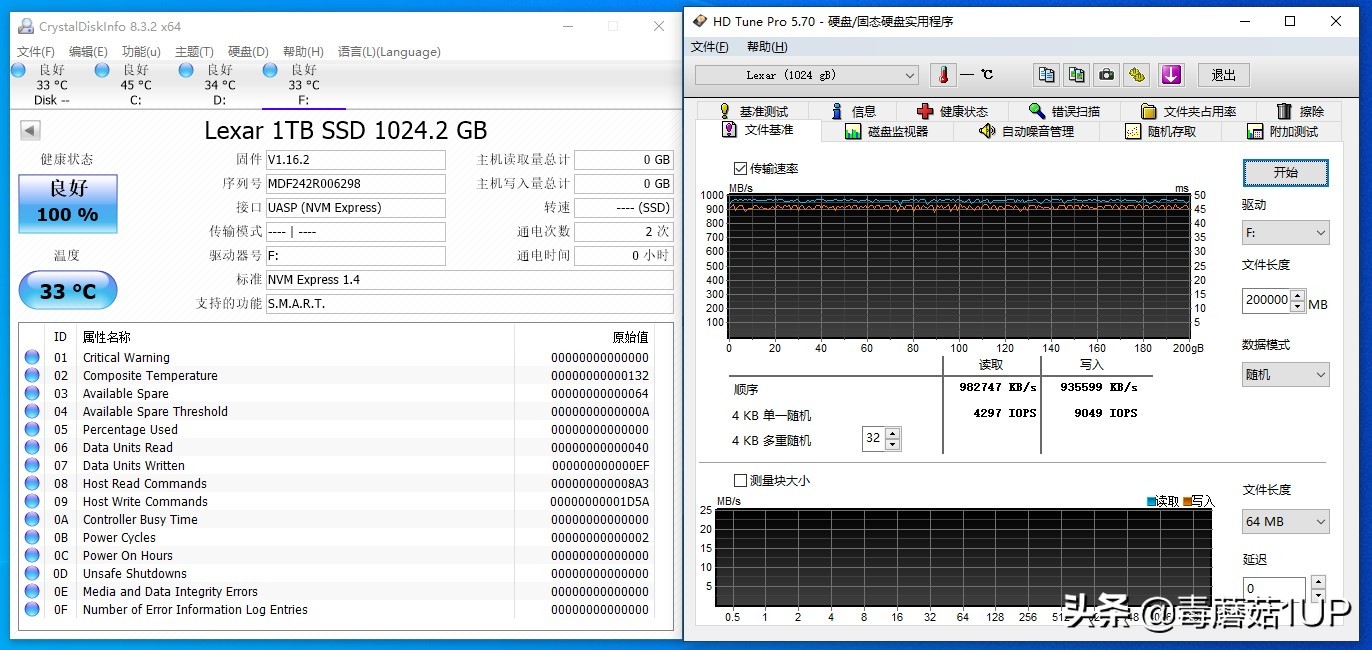Select the C: drive health indicator

102,70
